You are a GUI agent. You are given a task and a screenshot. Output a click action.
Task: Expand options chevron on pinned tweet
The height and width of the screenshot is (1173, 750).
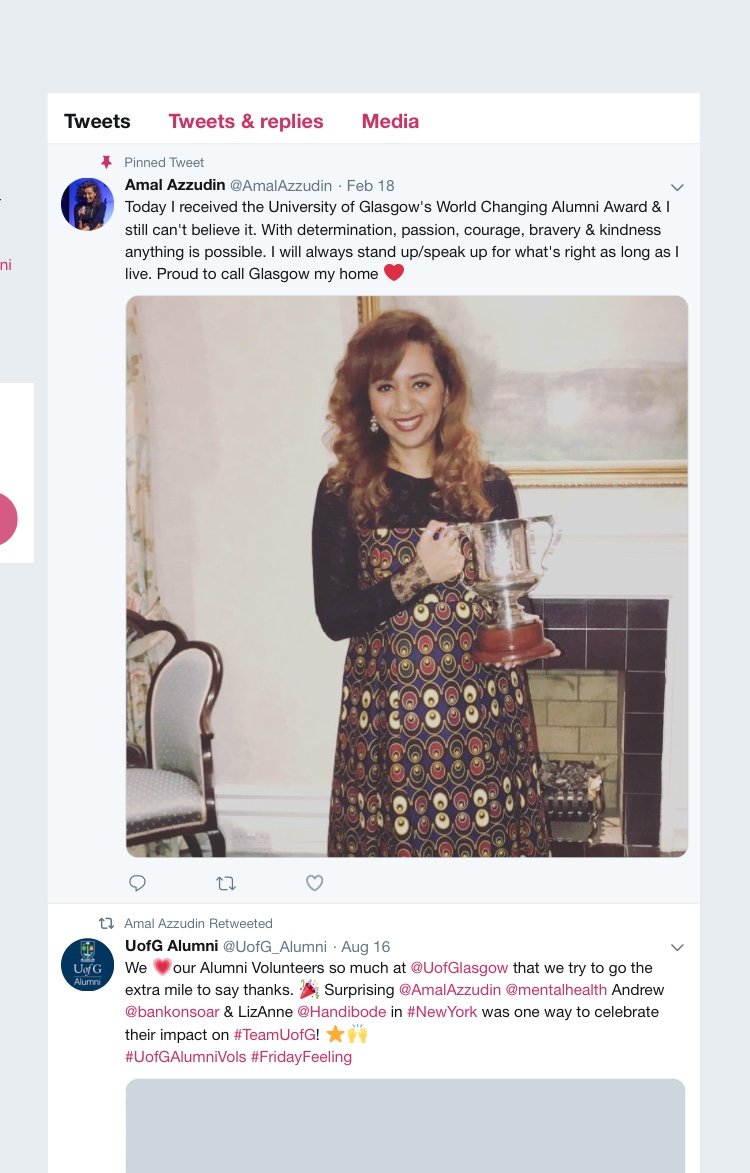(x=677, y=187)
